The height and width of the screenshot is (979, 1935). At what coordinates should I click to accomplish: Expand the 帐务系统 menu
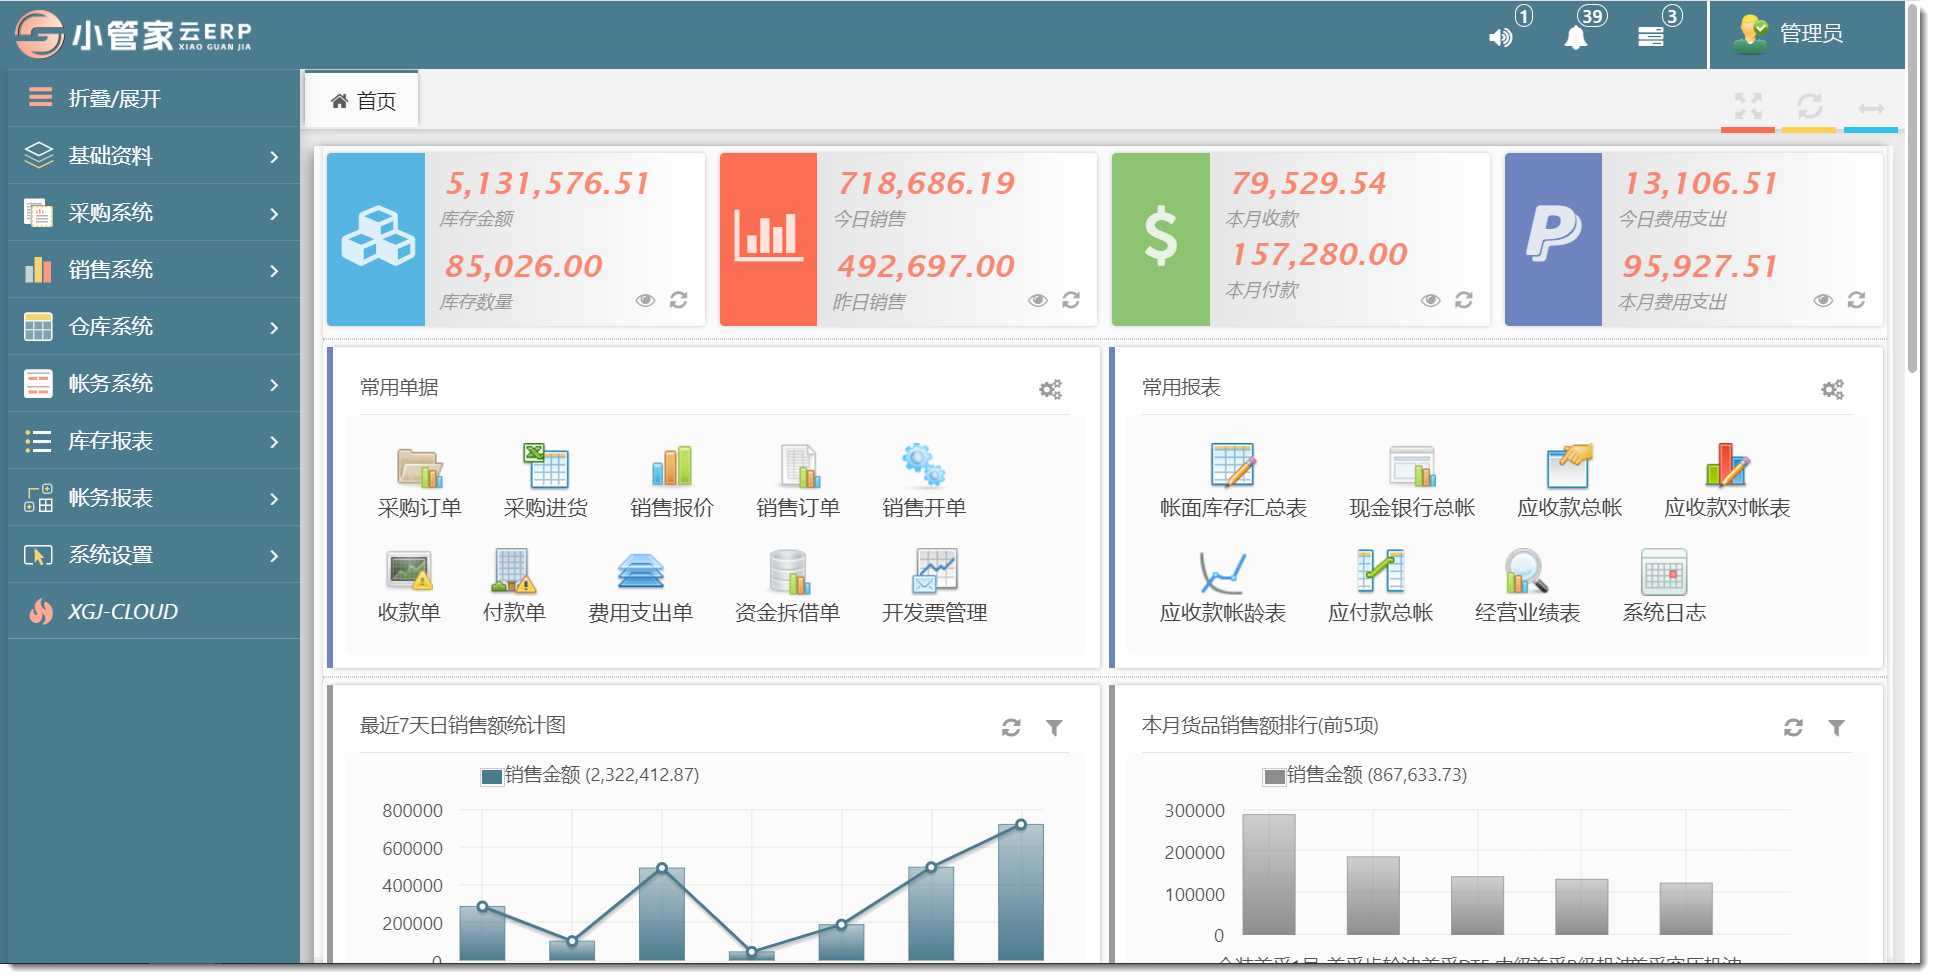coord(154,383)
